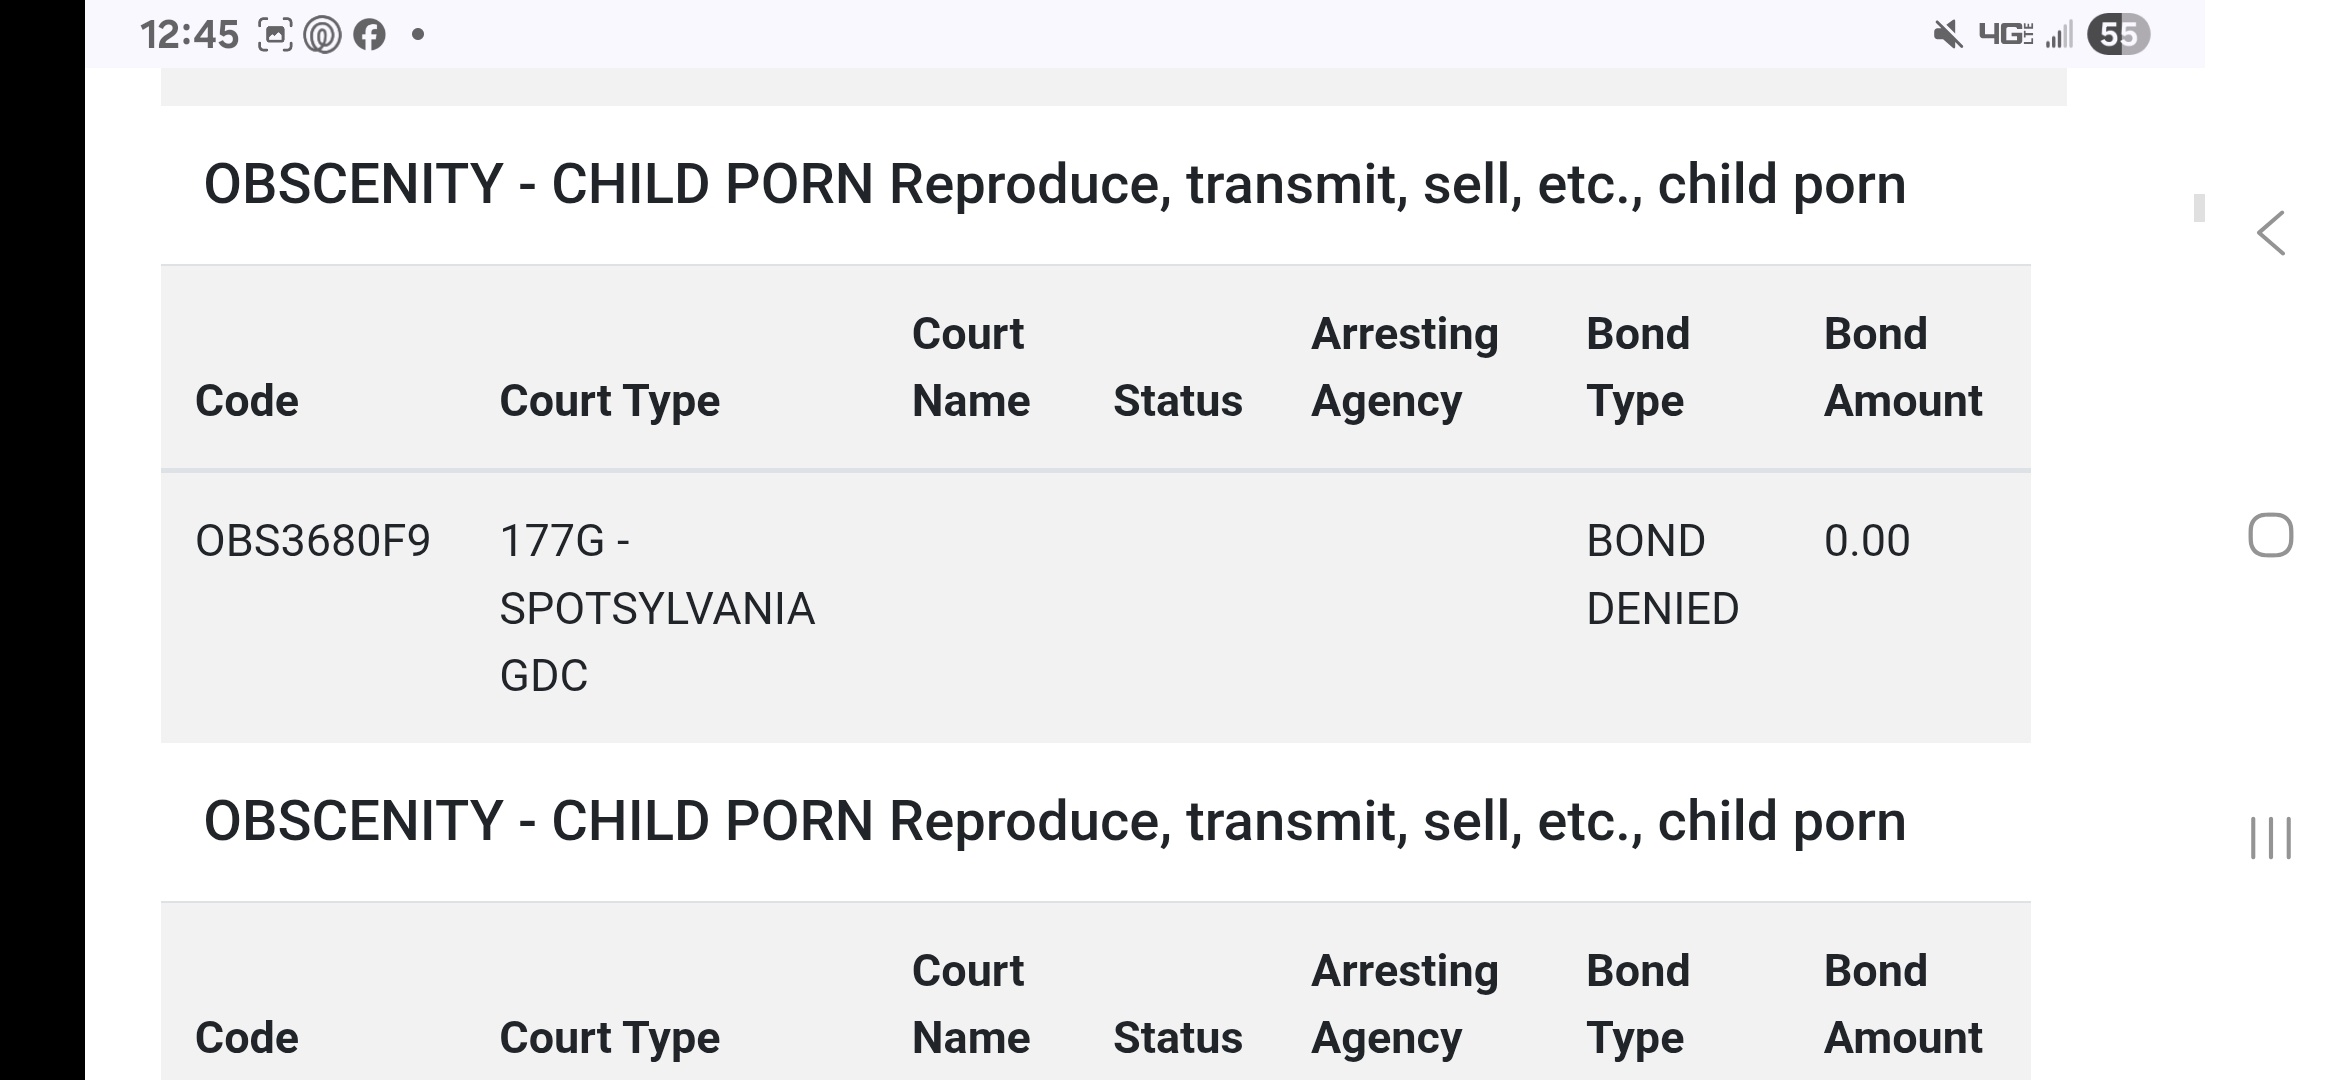Tap the Facebook notification icon in status bar
2340x1080 pixels.
[369, 35]
